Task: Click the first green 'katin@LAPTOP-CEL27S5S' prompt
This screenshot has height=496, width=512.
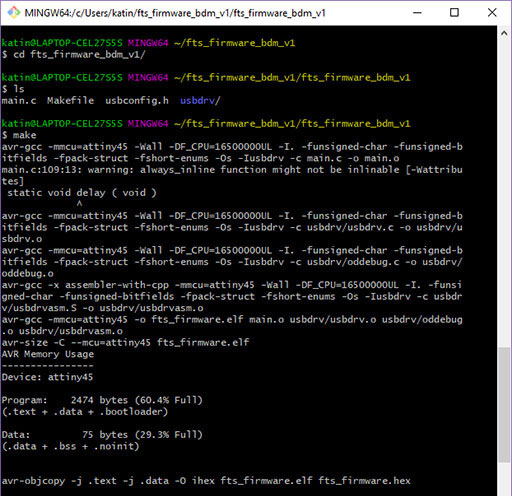Action: [62, 43]
